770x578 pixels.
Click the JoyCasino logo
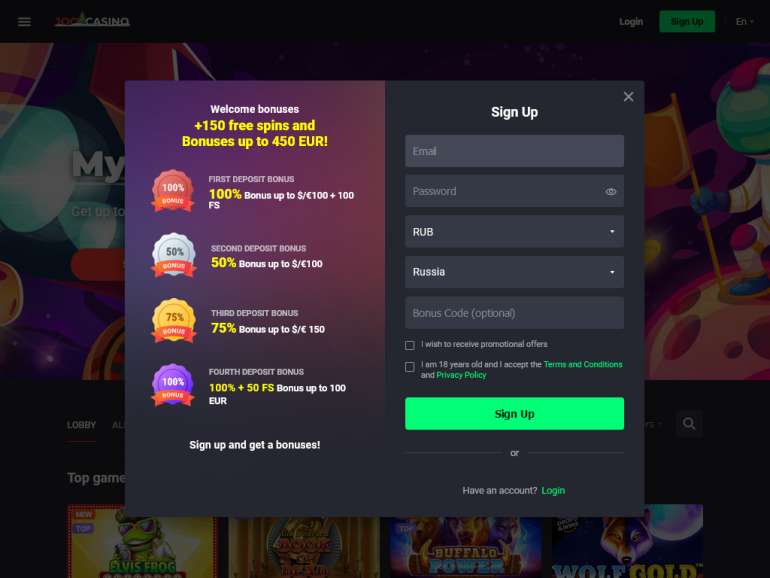pyautogui.click(x=92, y=21)
